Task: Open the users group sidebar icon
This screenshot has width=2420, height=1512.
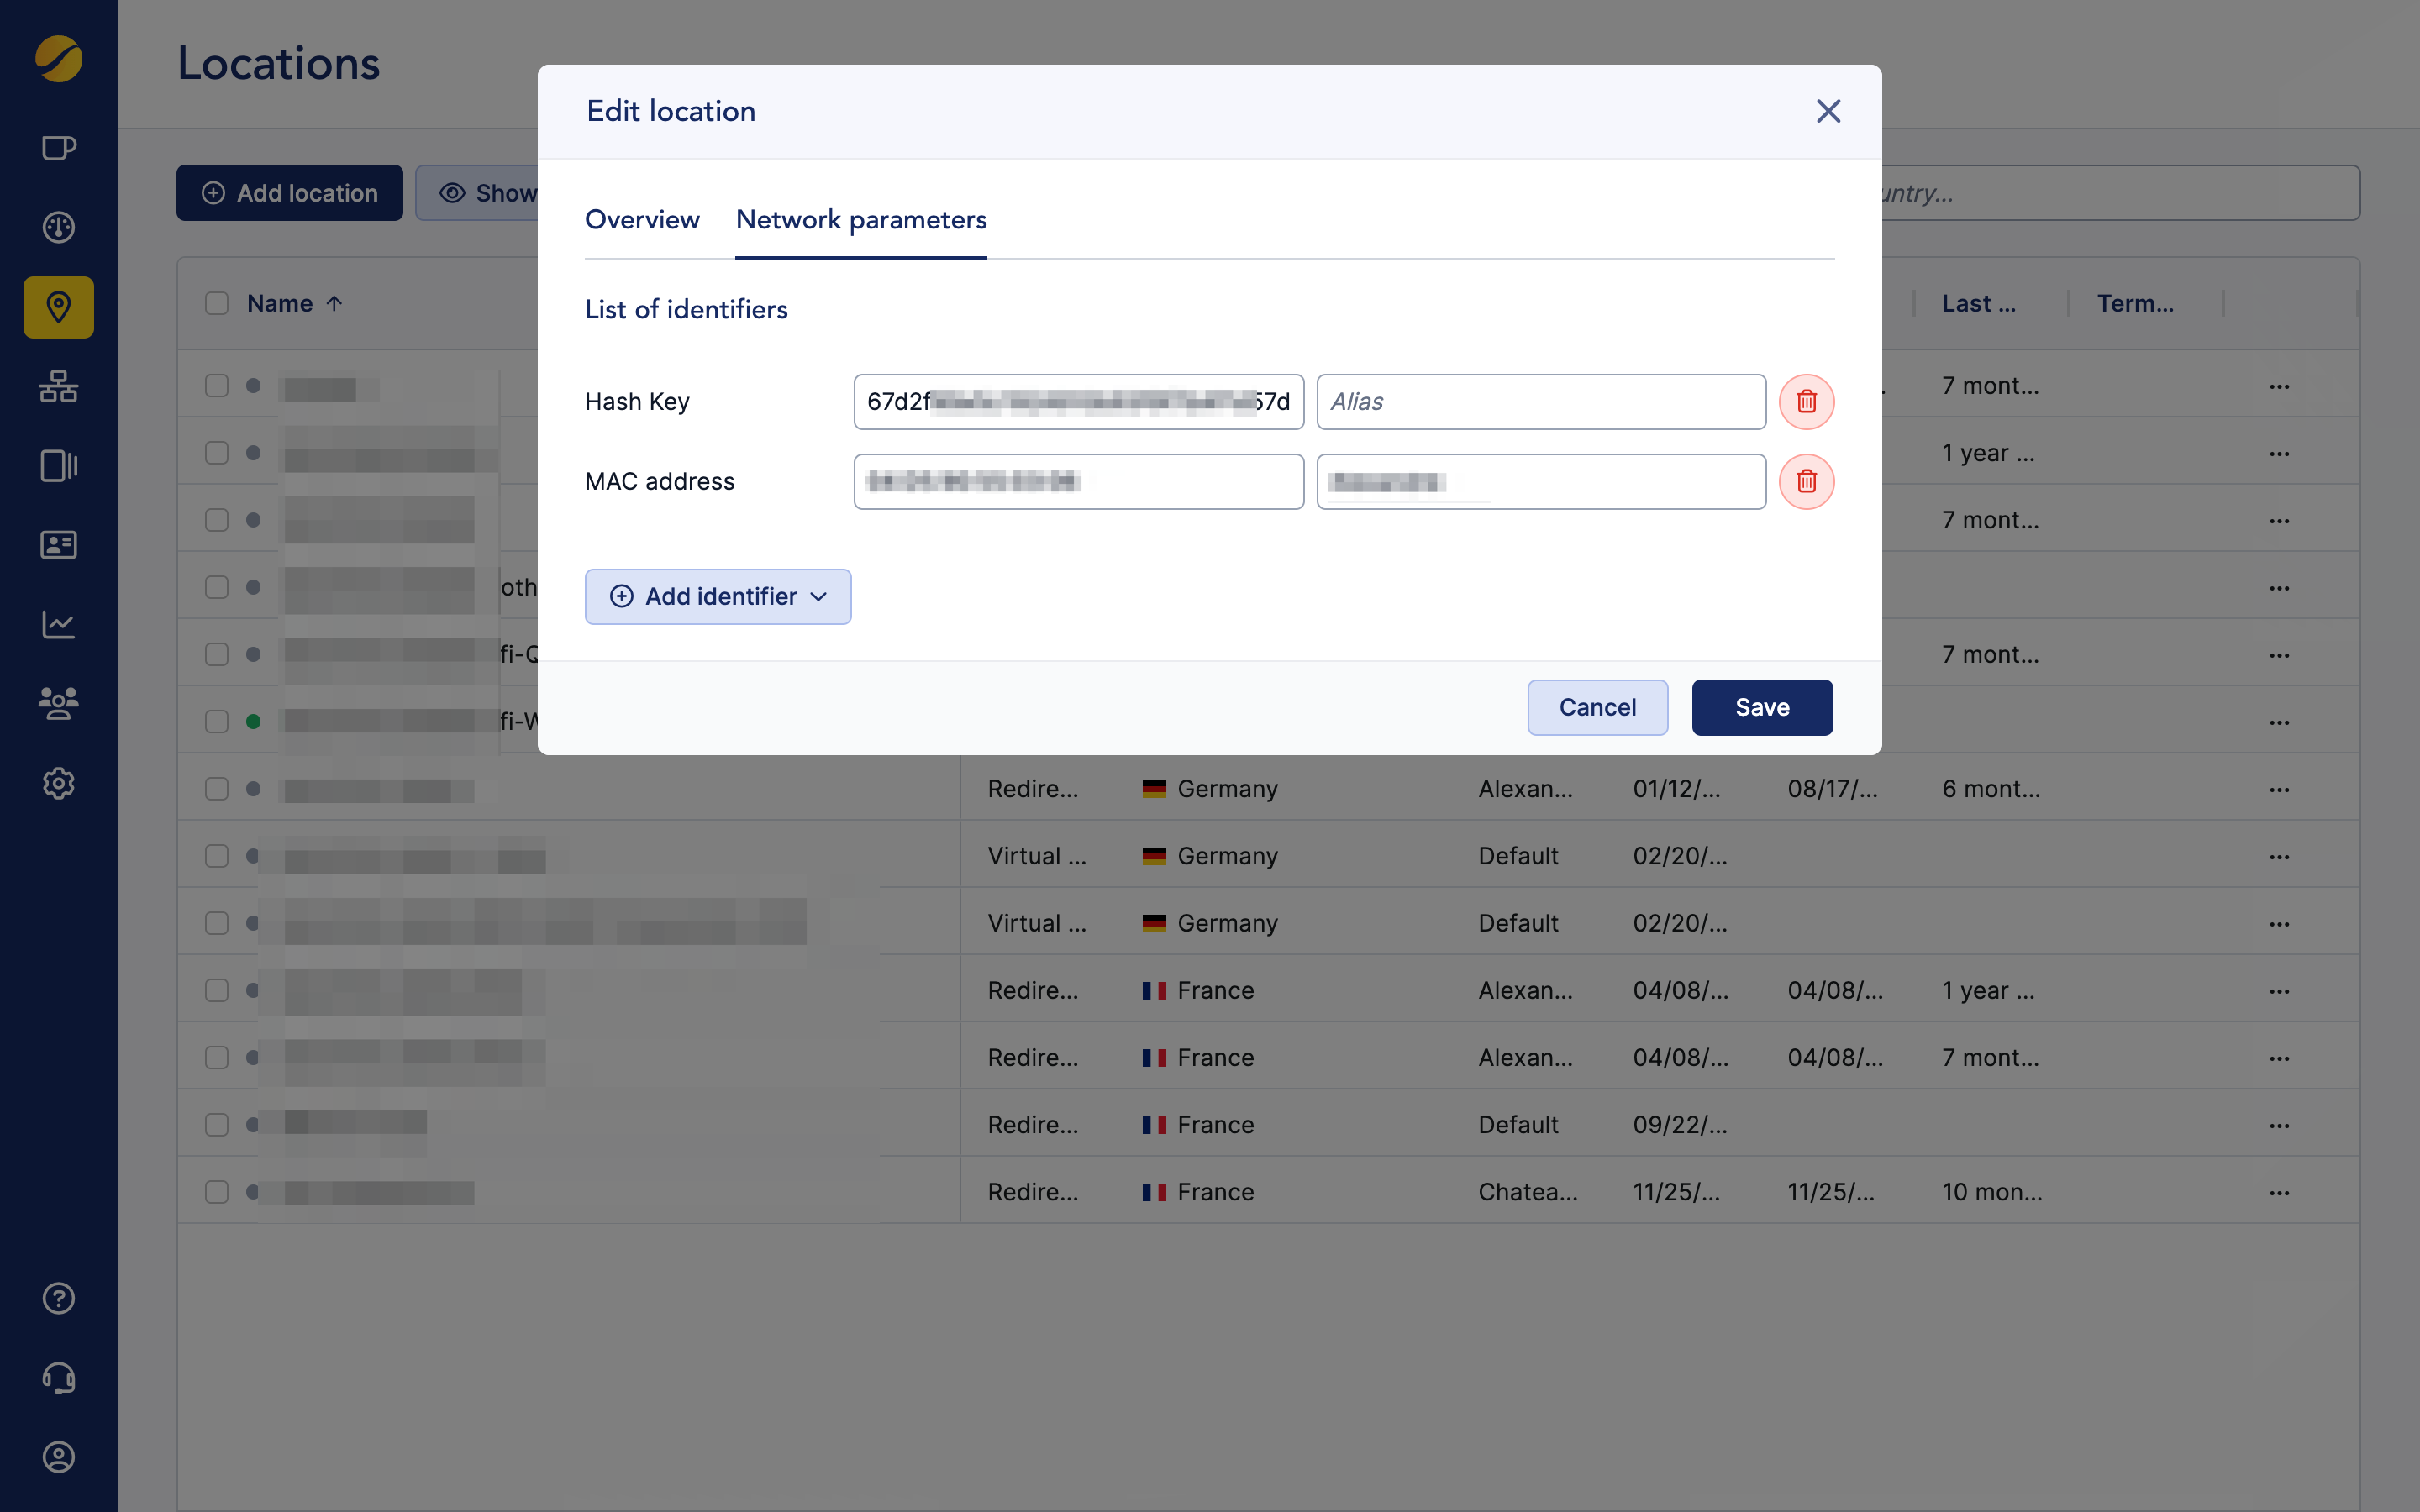Action: coord(59,704)
